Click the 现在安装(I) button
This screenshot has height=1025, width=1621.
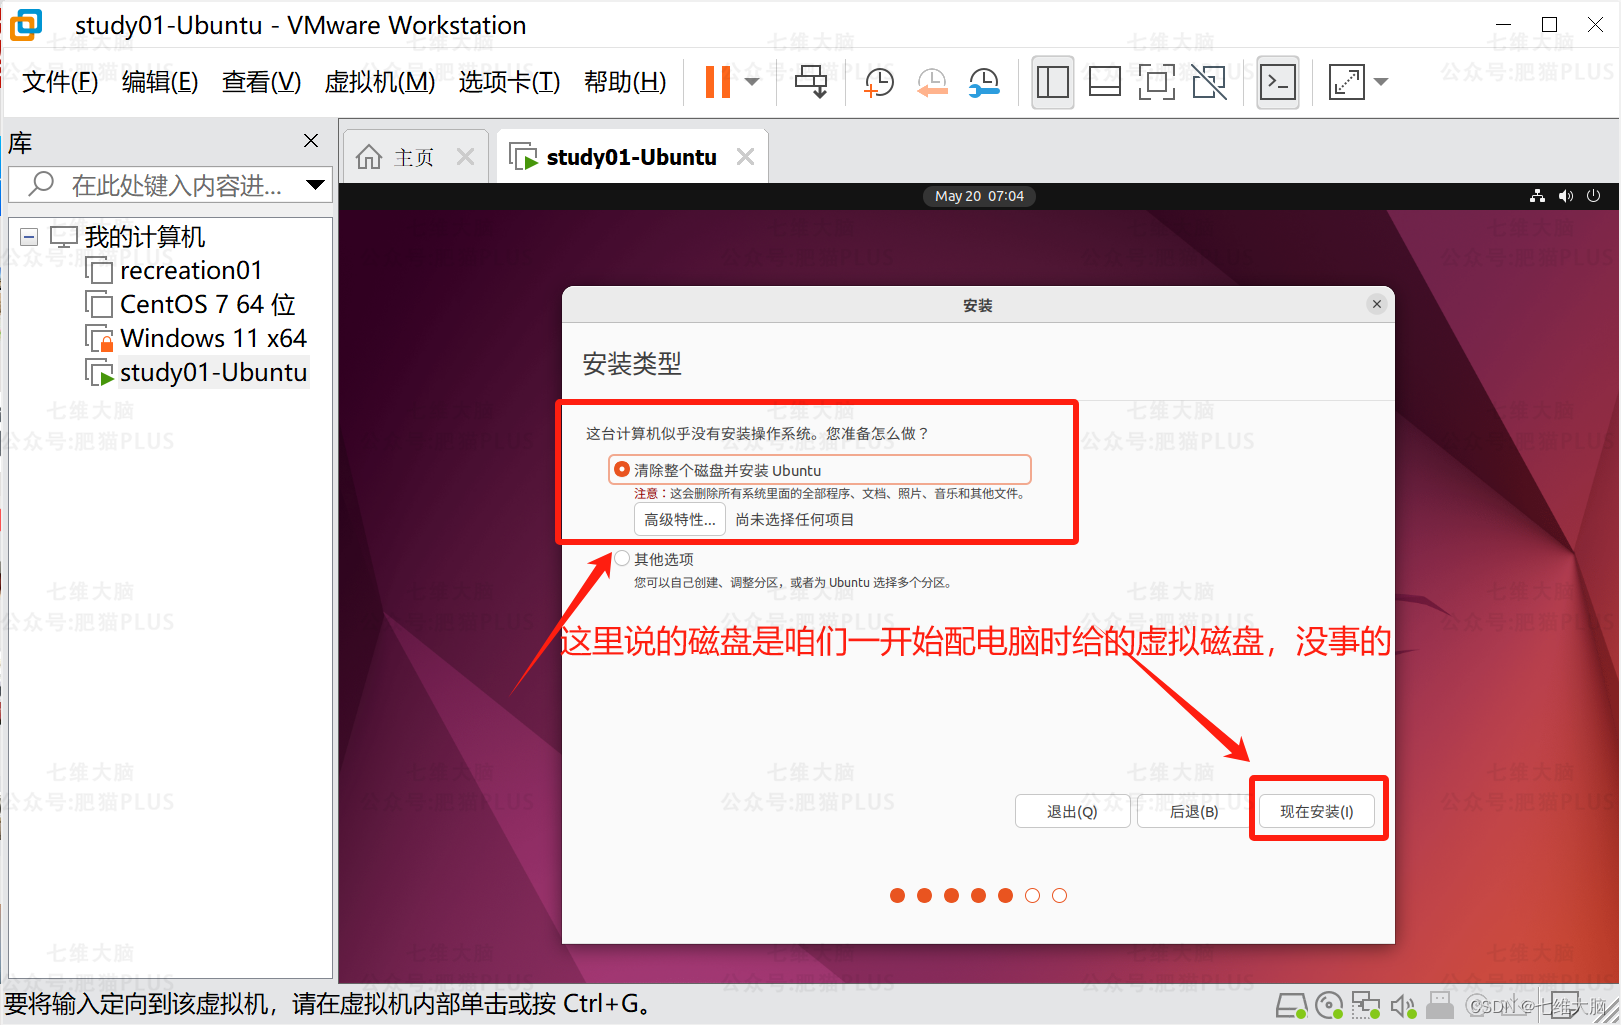point(1316,811)
